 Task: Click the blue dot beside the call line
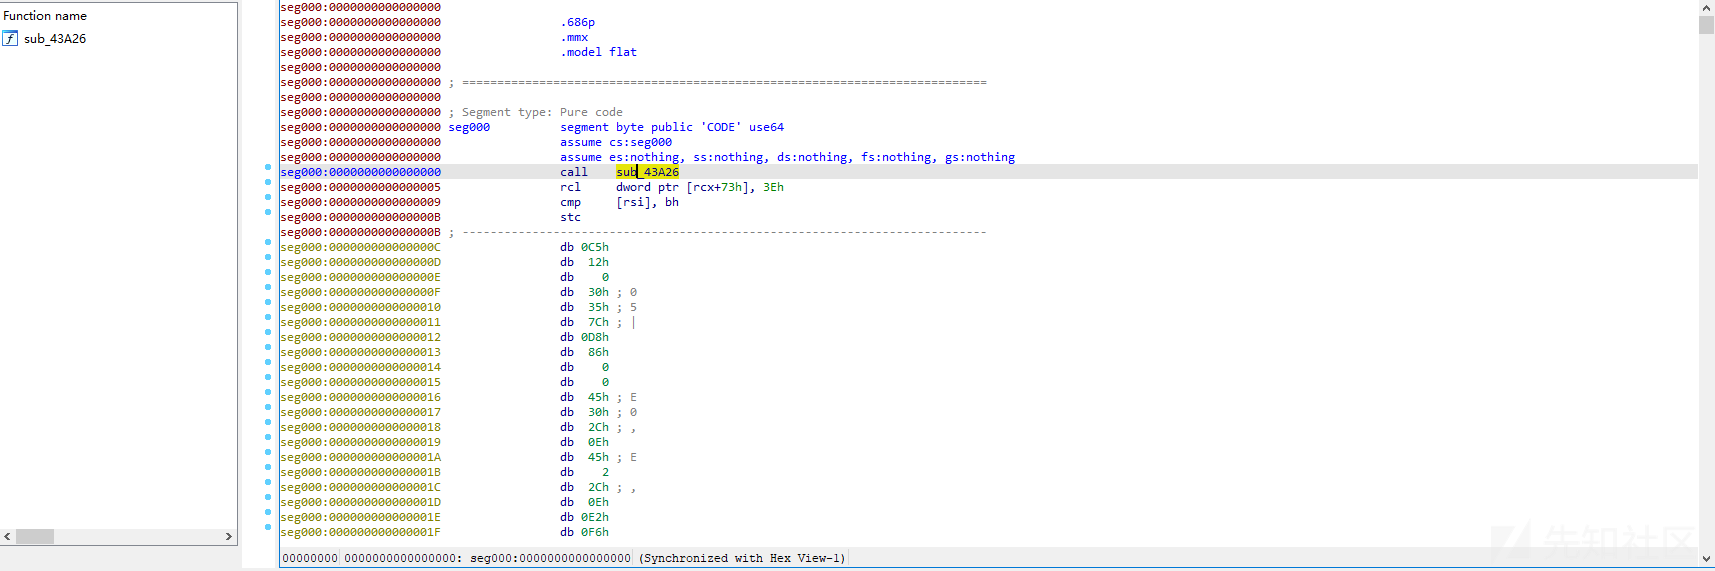coord(268,167)
